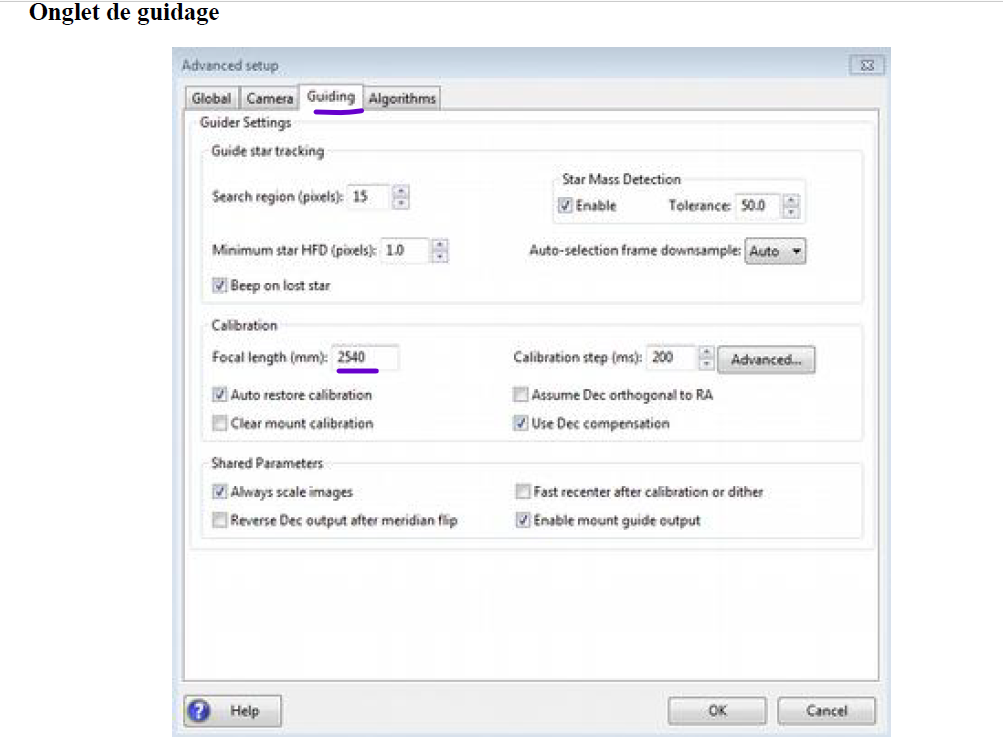Check Assume Dec orthogonal to RA
Screen dimensions: 1003x746
[521, 395]
